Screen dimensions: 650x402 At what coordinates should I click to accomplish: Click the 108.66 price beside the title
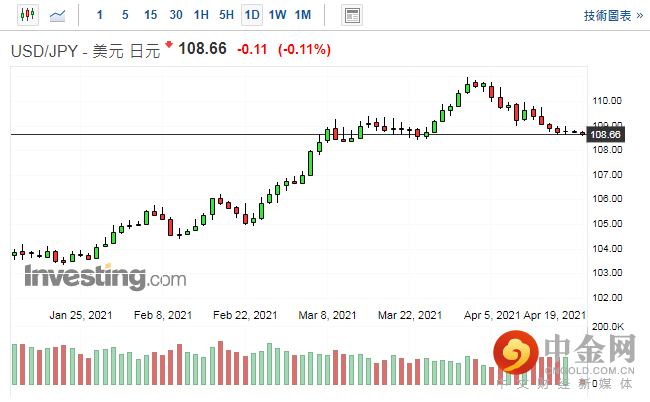coord(202,48)
